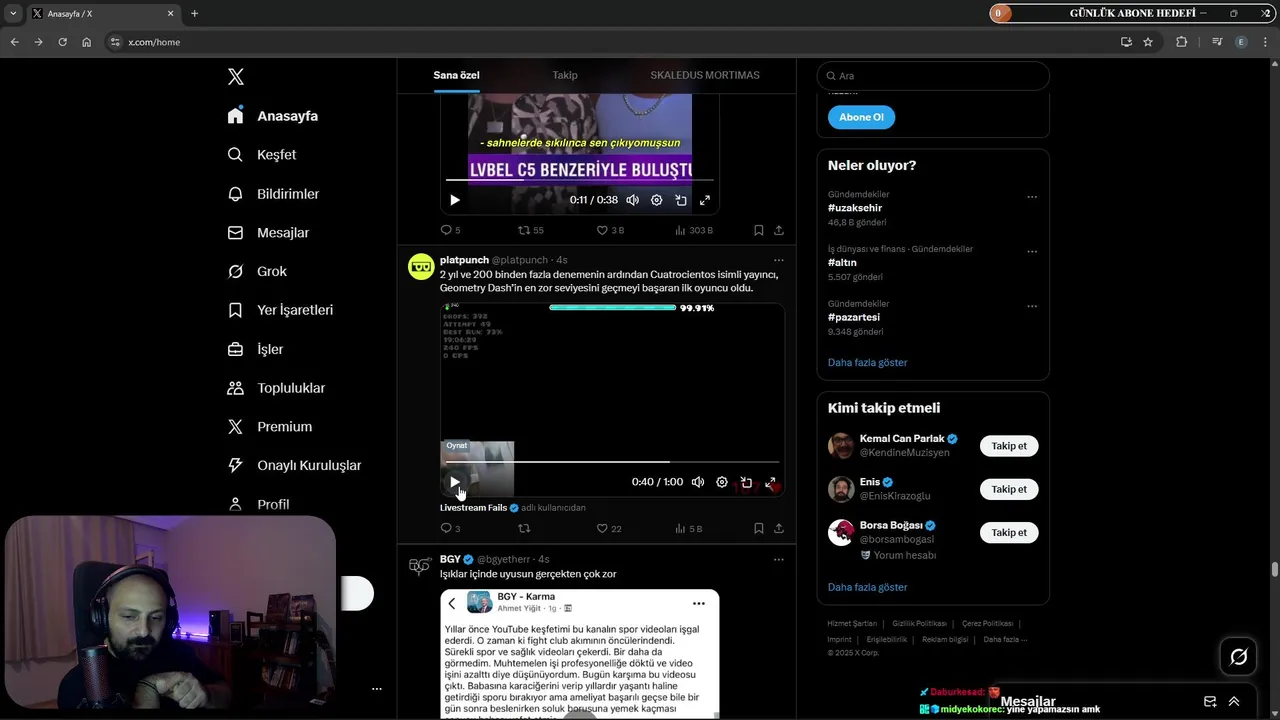Seek on the LVBEL C5 video progress bar

pos(580,180)
